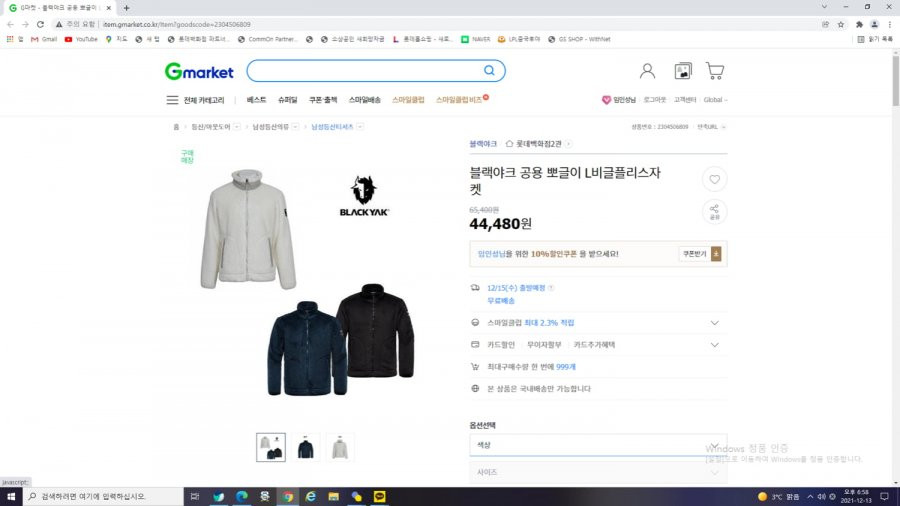Open the 고객센터 link
This screenshot has height=506, width=900.
click(x=685, y=100)
